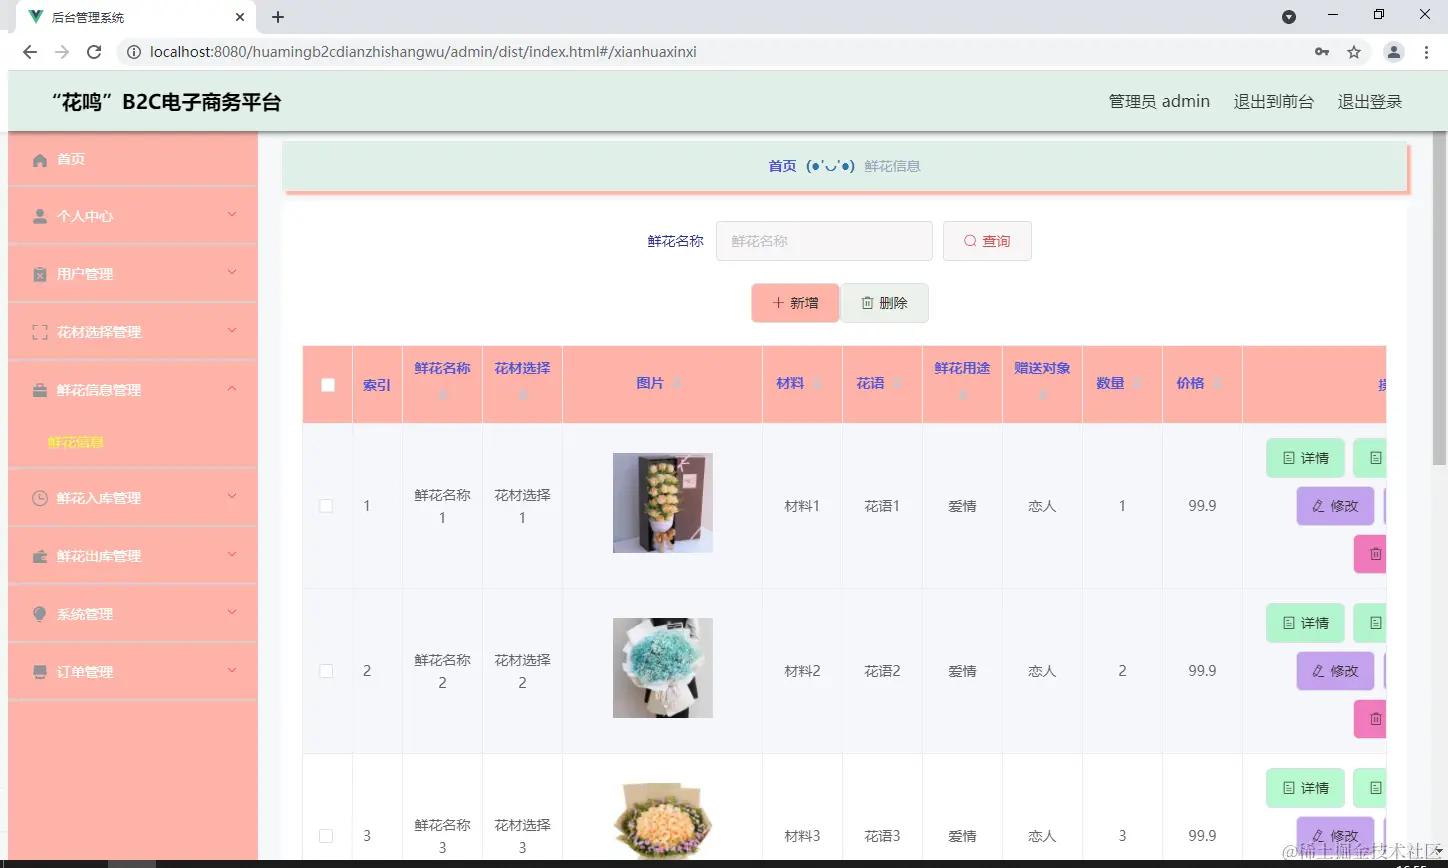This screenshot has height=868, width=1448.
Task: Click the page vertical scrollbar
Action: (x=1439, y=300)
